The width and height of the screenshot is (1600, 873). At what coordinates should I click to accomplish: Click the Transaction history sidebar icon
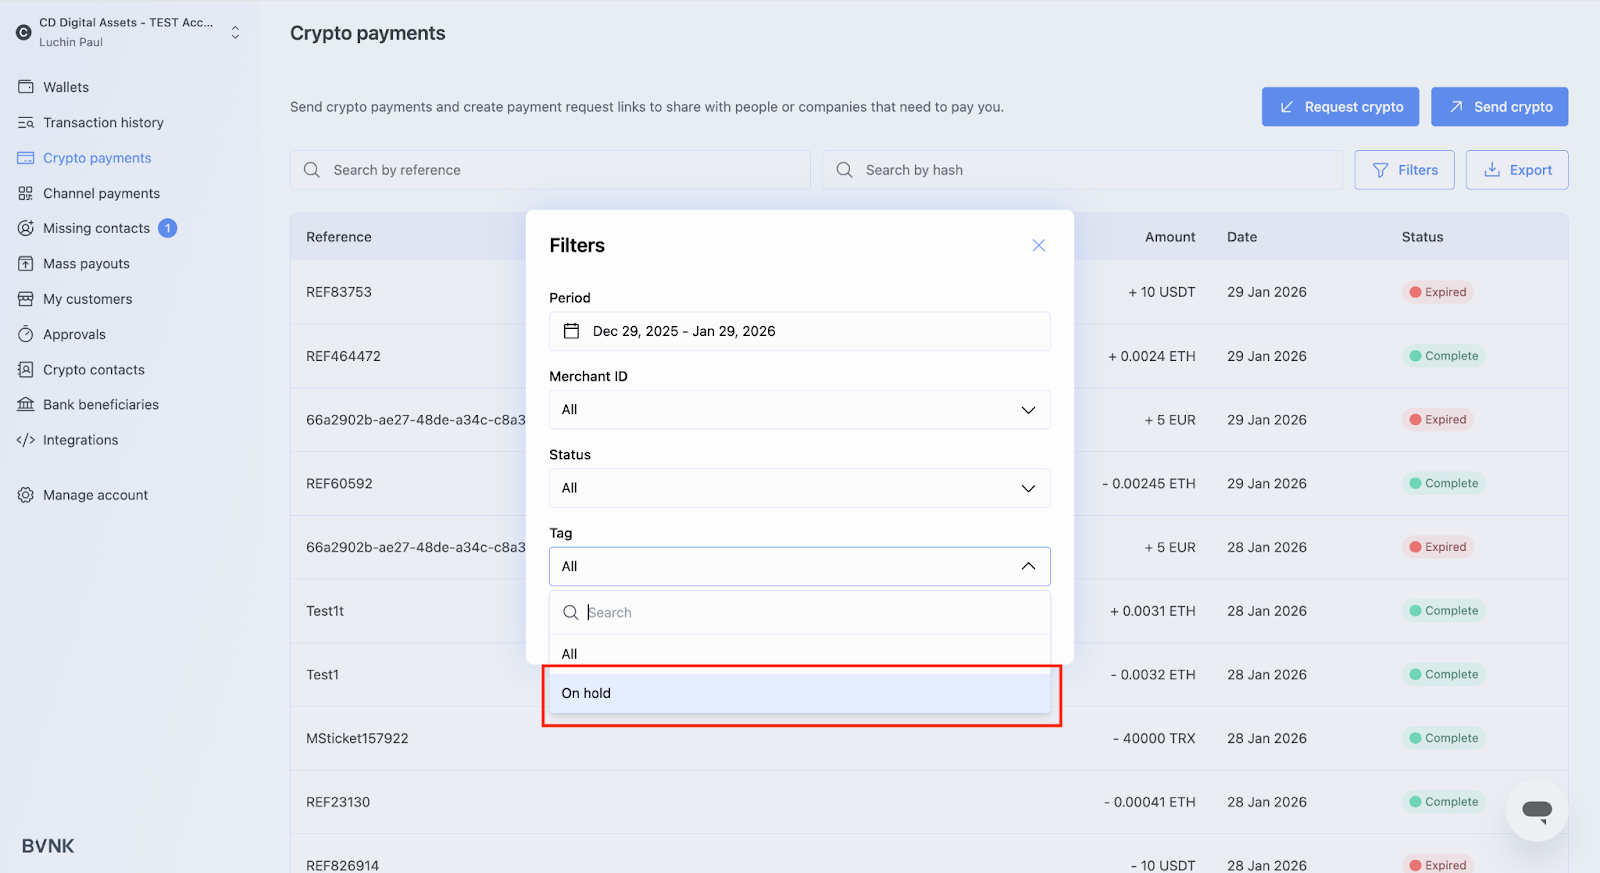26,123
